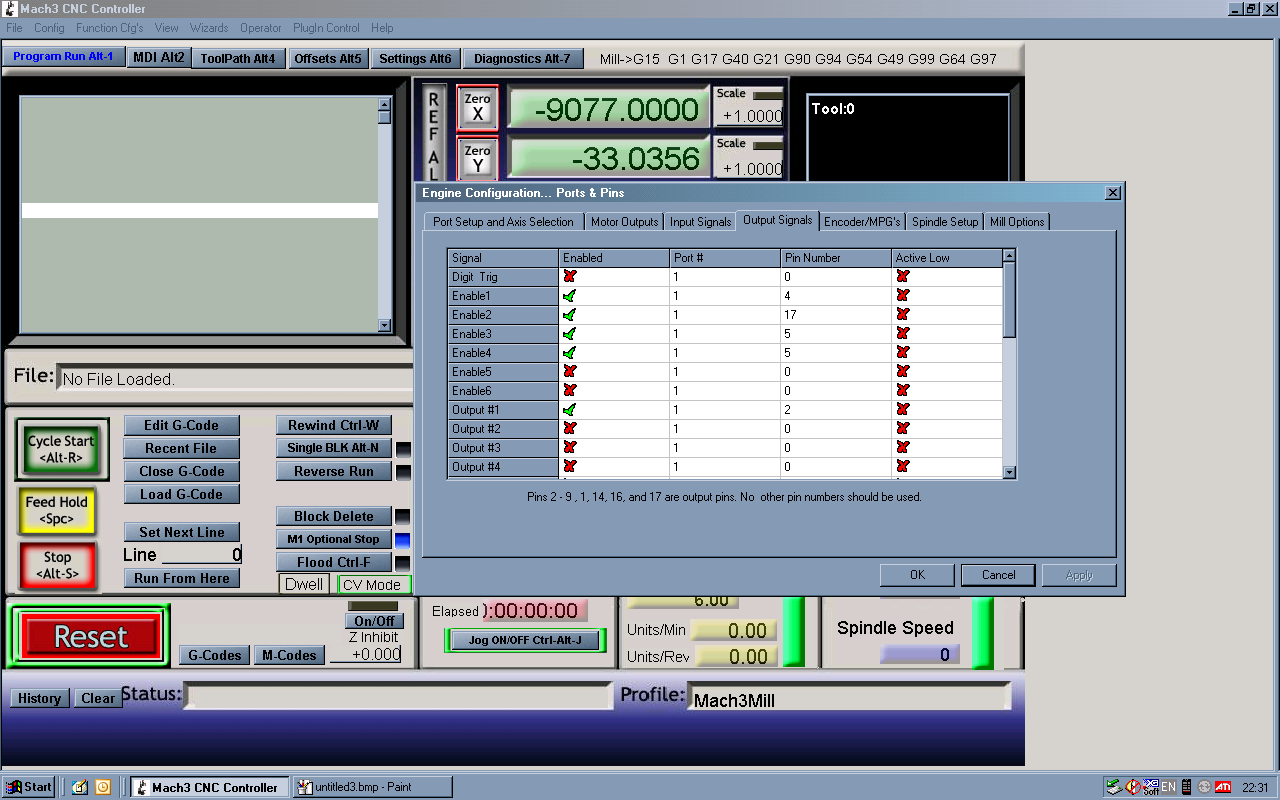The width and height of the screenshot is (1280, 800).
Task: Toggle Enabled status for Enable1 signal
Action: [x=570, y=296]
